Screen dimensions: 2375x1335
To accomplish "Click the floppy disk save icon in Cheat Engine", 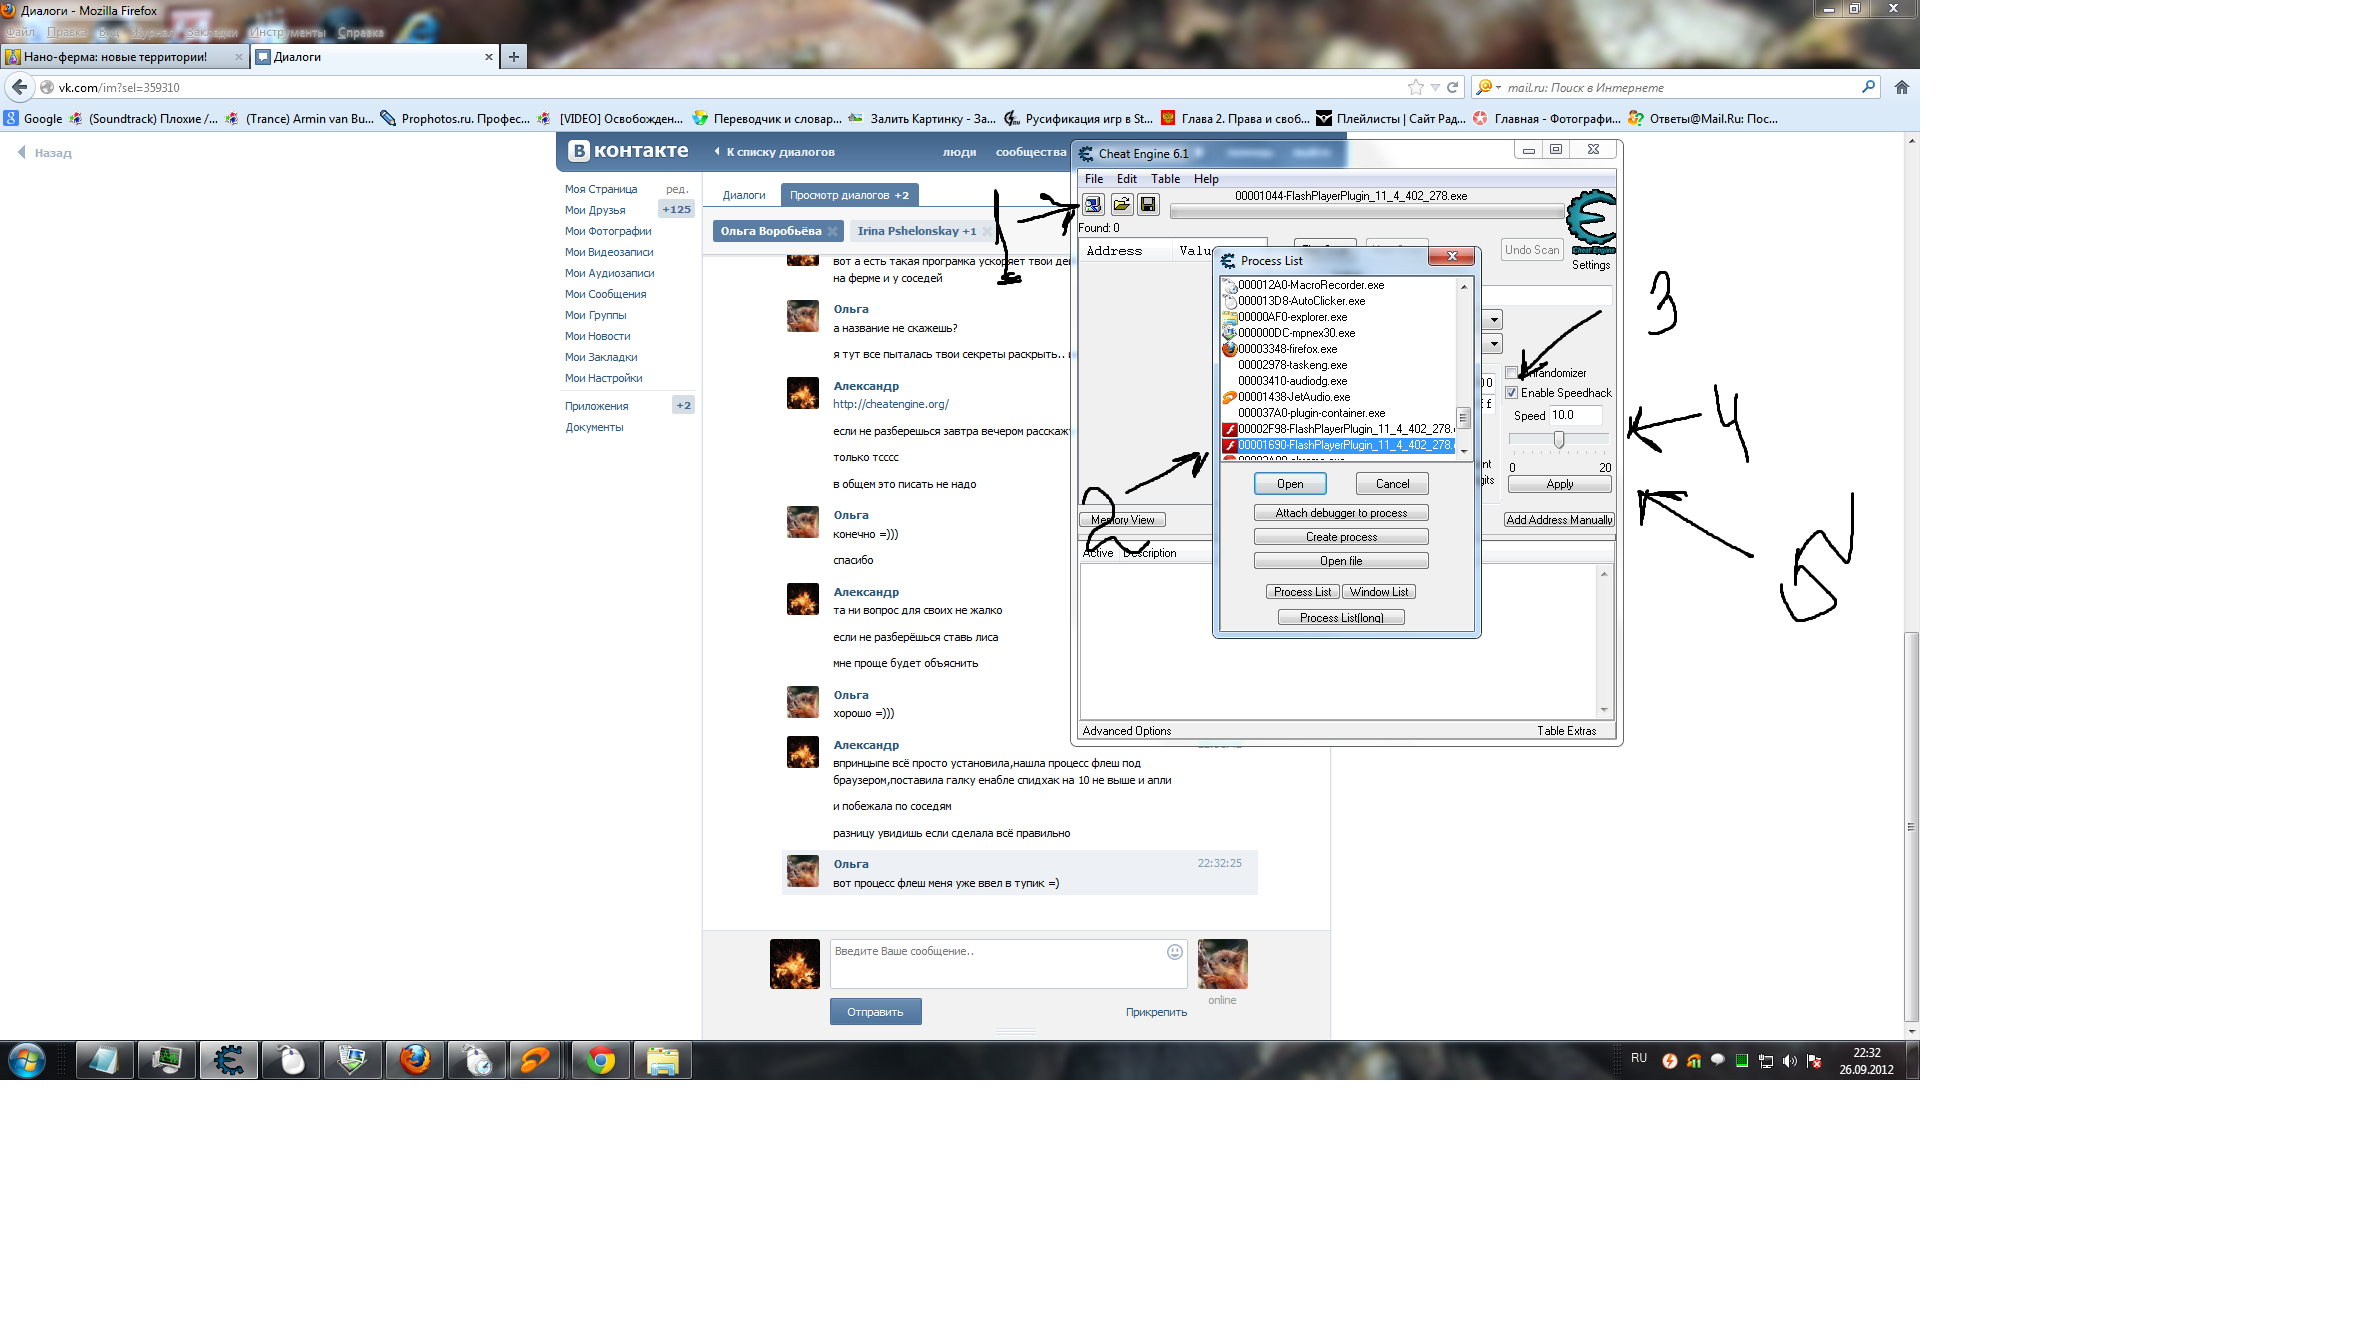I will (1148, 205).
